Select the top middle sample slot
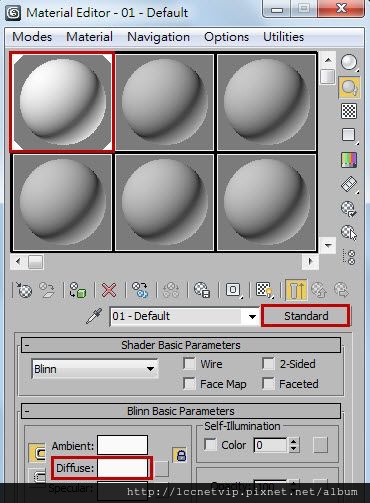This screenshot has width=370, height=503. (x=165, y=102)
